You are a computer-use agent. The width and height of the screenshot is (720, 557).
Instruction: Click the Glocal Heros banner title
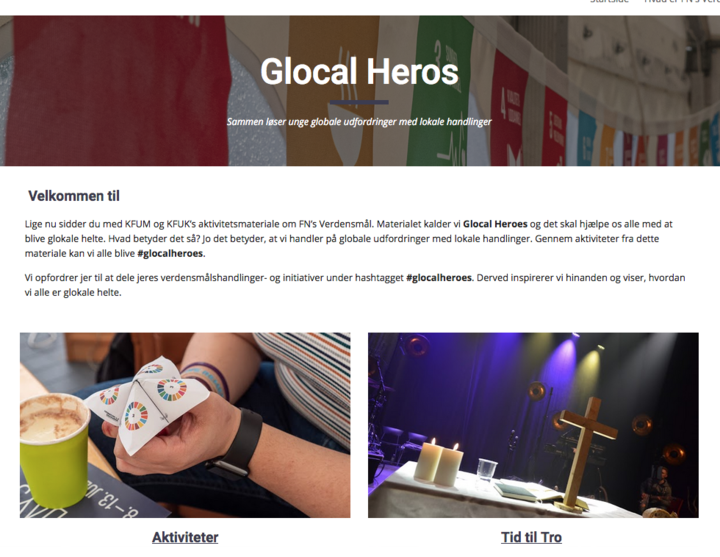359,72
